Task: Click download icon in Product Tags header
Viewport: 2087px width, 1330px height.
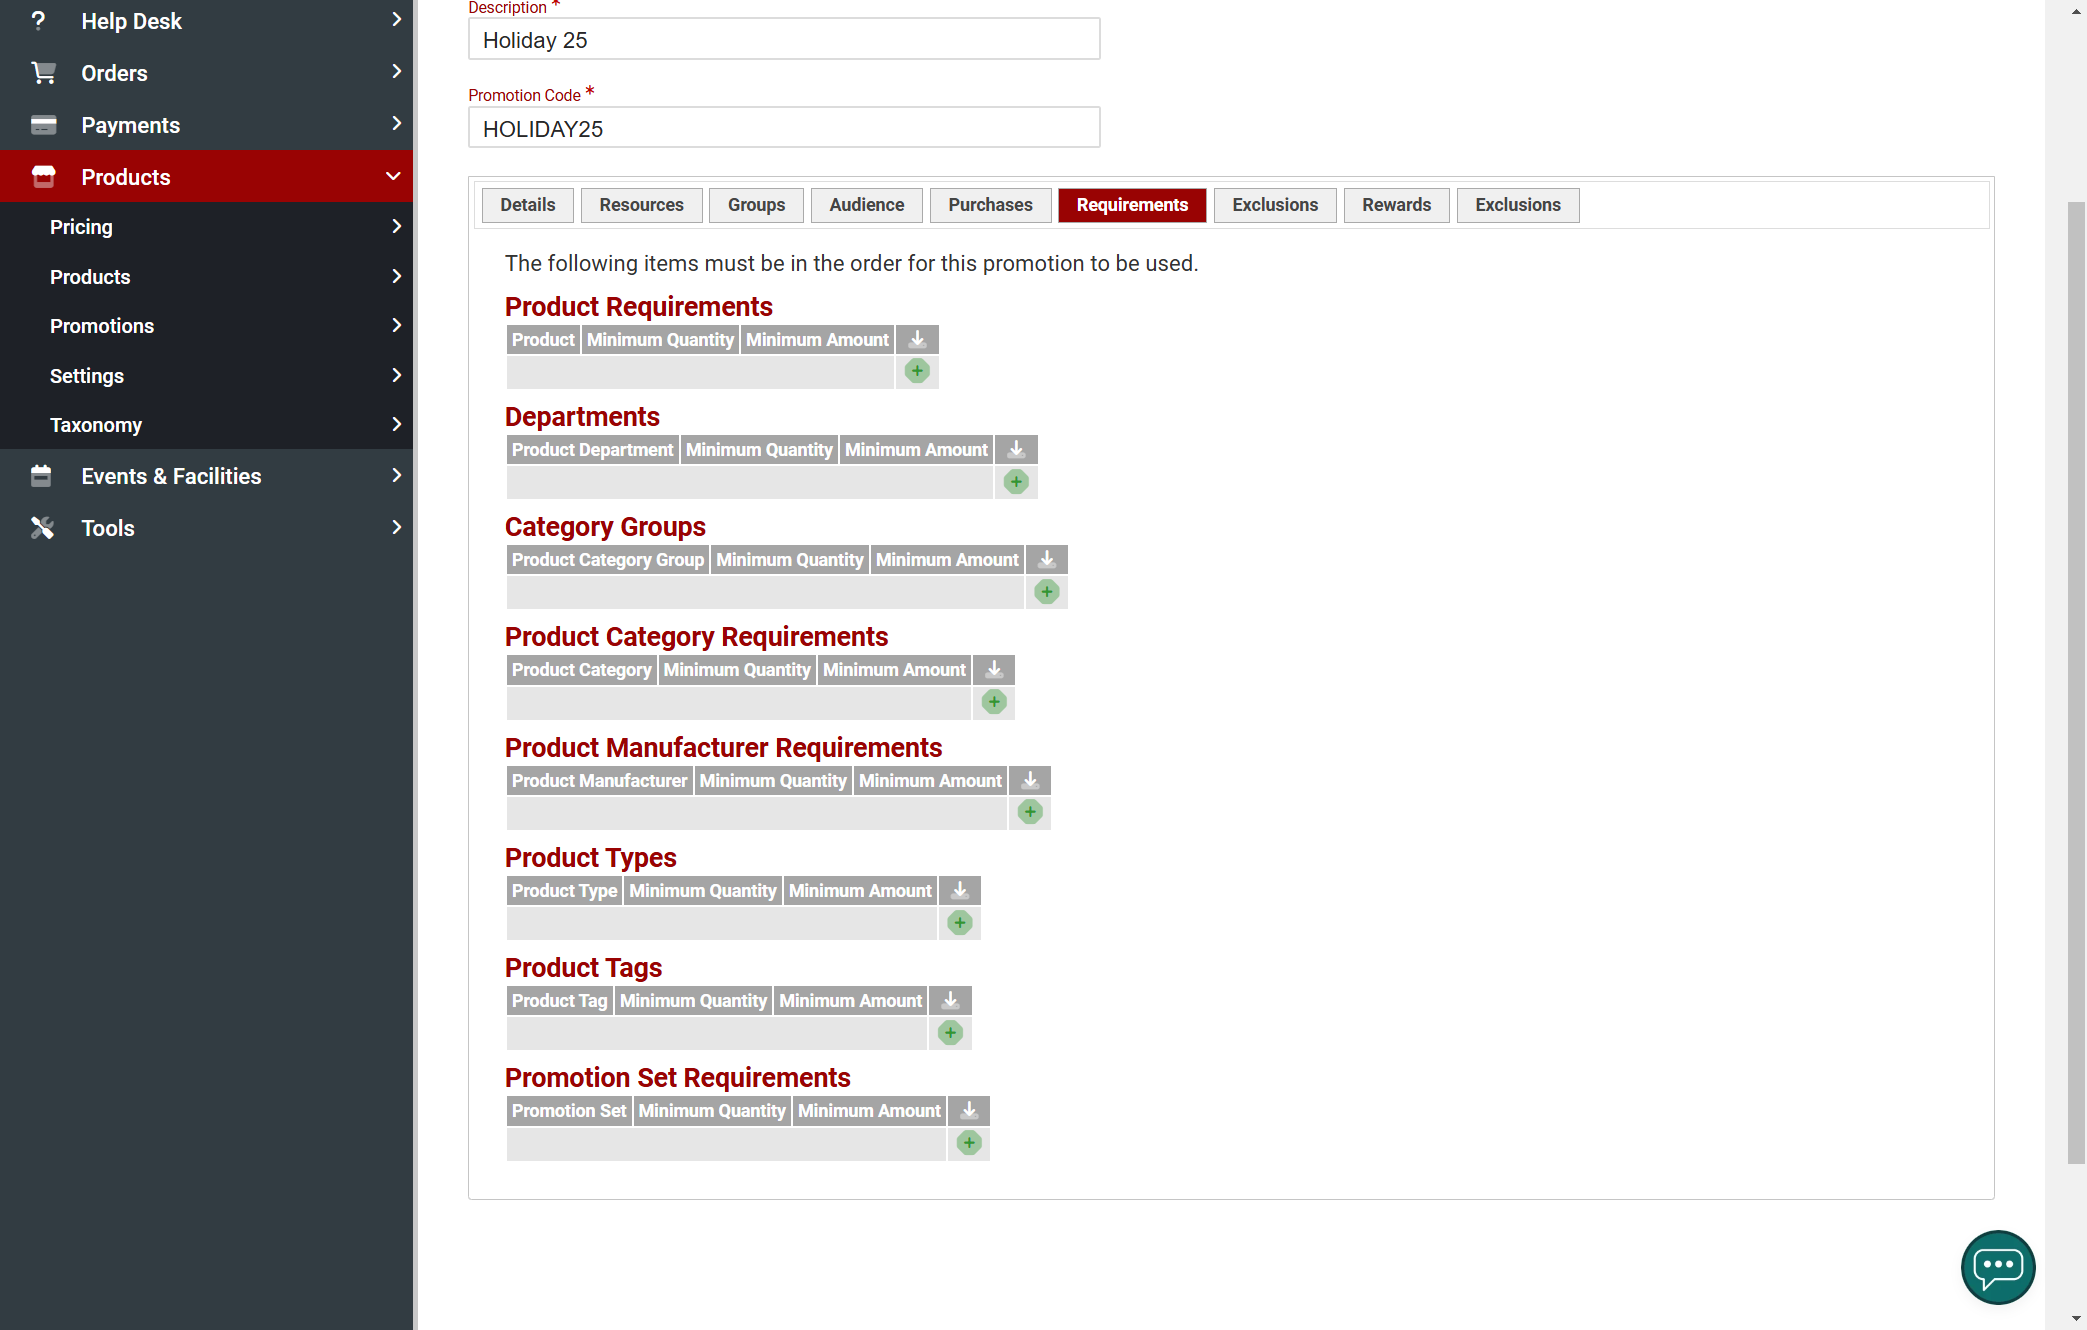Action: coord(951,1001)
